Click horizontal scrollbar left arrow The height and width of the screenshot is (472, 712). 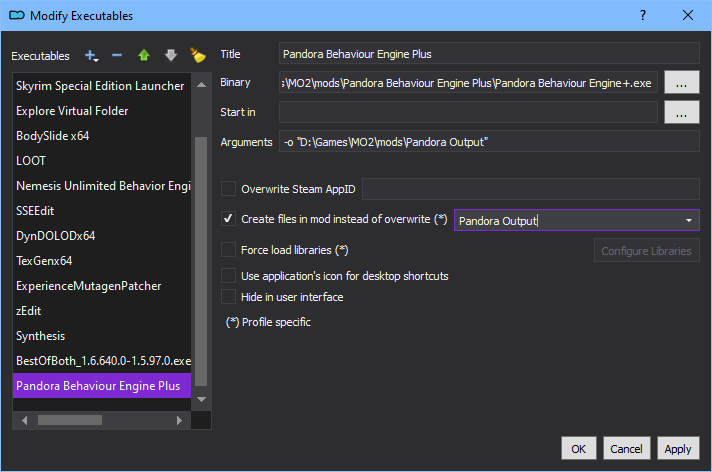click(25, 420)
